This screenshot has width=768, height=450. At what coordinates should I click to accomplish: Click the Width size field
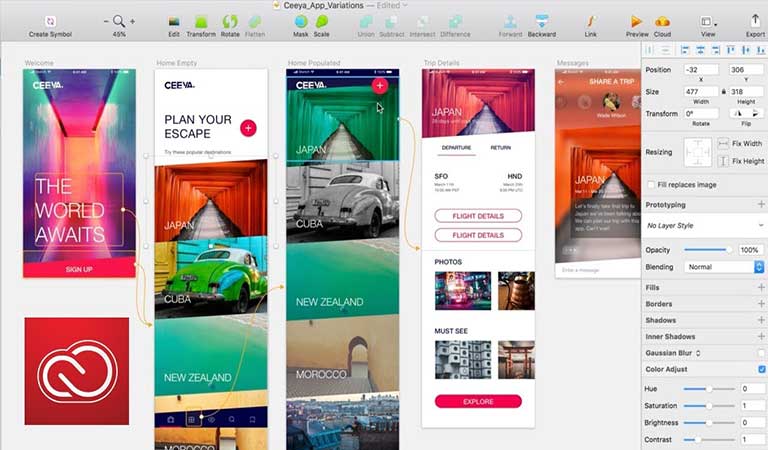[701, 92]
